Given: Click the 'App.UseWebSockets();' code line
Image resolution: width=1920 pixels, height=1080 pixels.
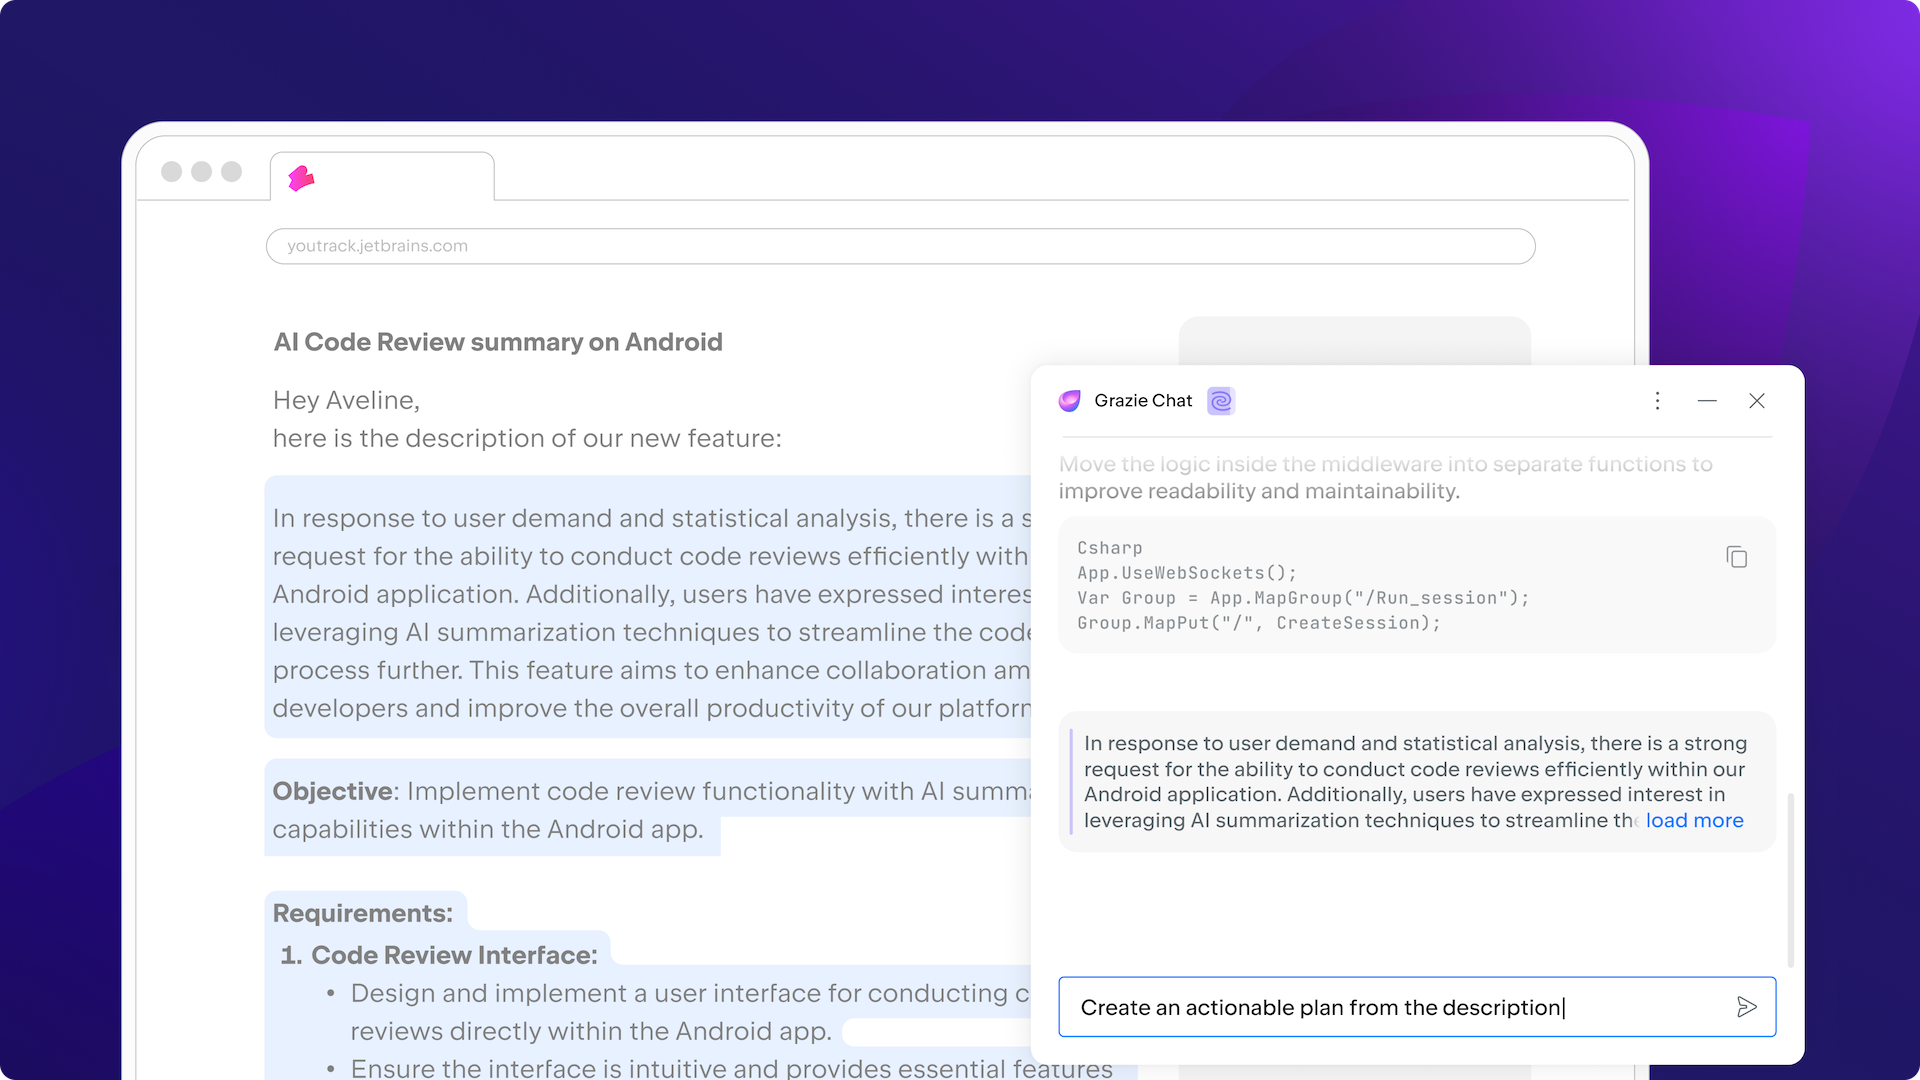Looking at the screenshot, I should coord(1187,573).
